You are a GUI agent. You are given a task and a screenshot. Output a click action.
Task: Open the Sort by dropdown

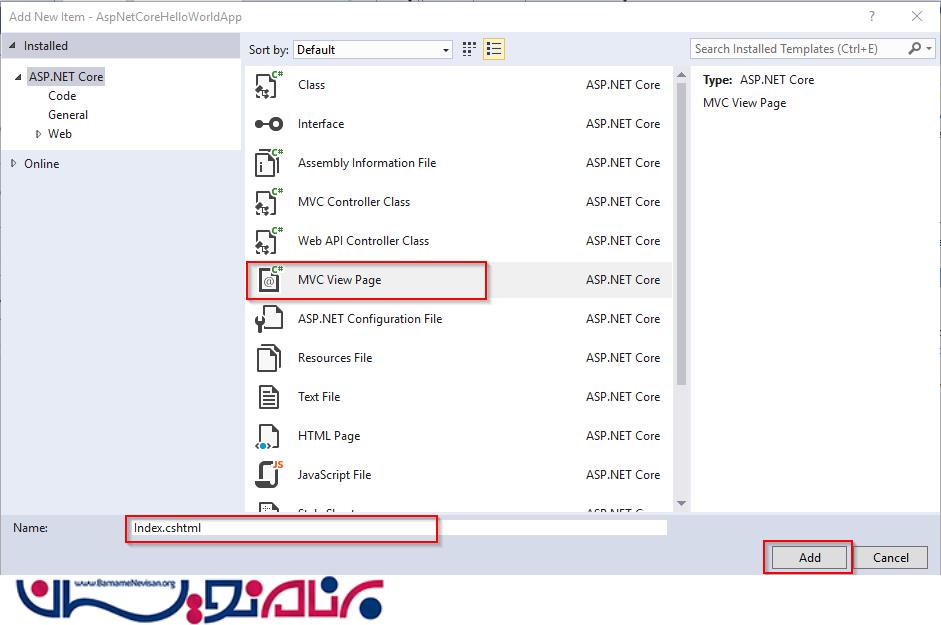pyautogui.click(x=373, y=49)
